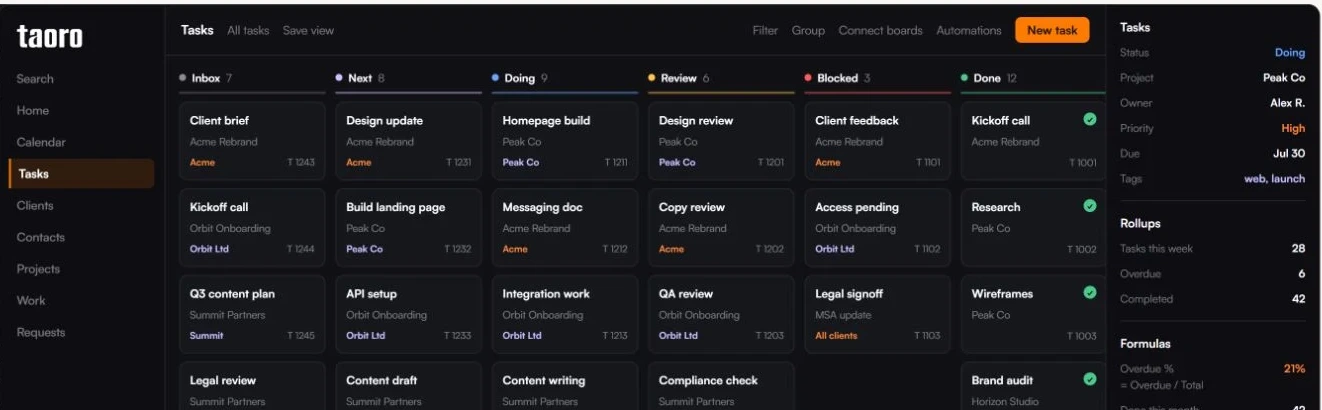Click task ID T 1101
1322x410 pixels.
[927, 162]
